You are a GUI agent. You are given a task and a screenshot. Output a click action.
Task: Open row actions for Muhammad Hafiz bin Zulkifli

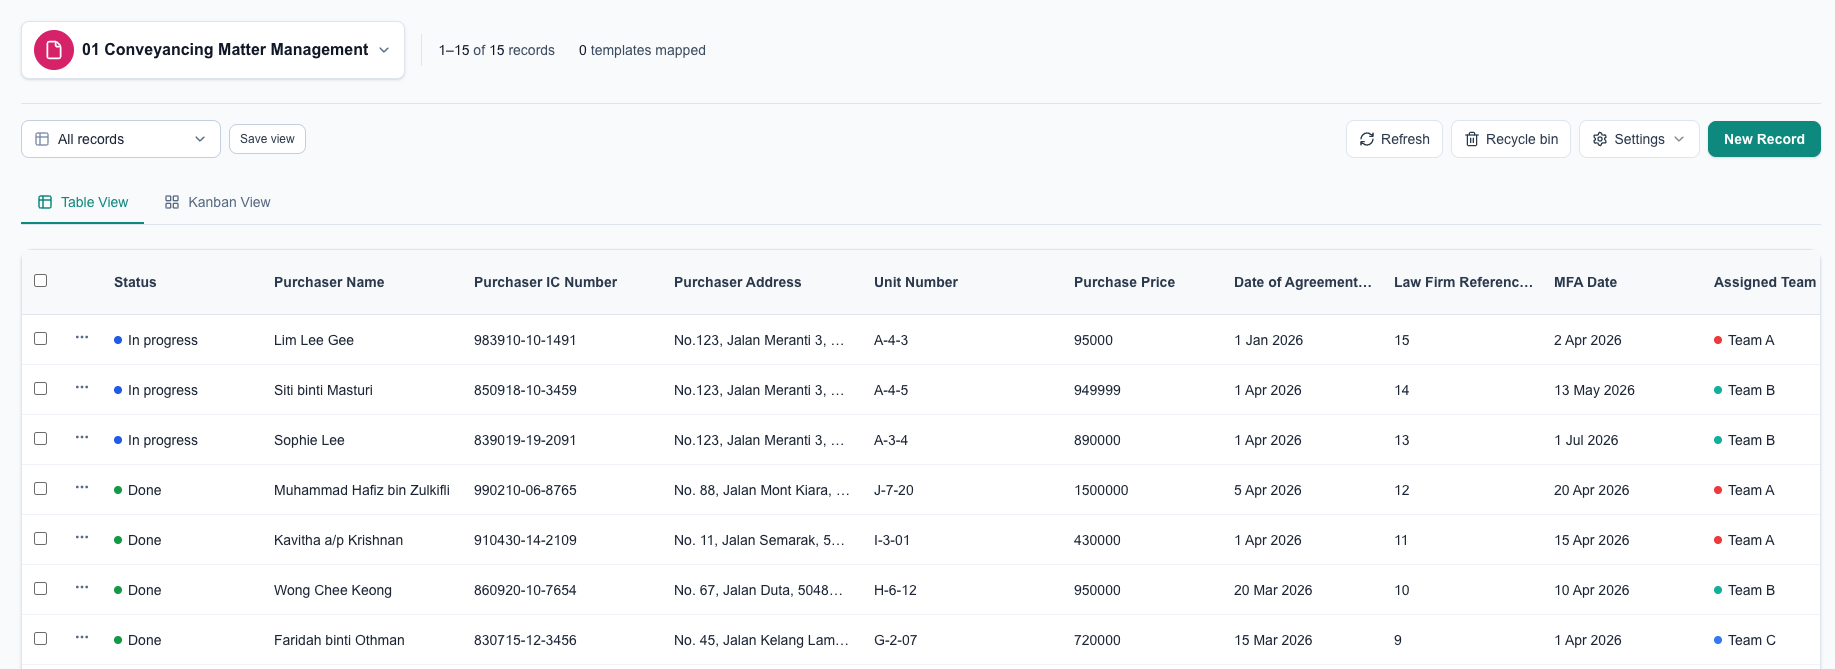82,488
